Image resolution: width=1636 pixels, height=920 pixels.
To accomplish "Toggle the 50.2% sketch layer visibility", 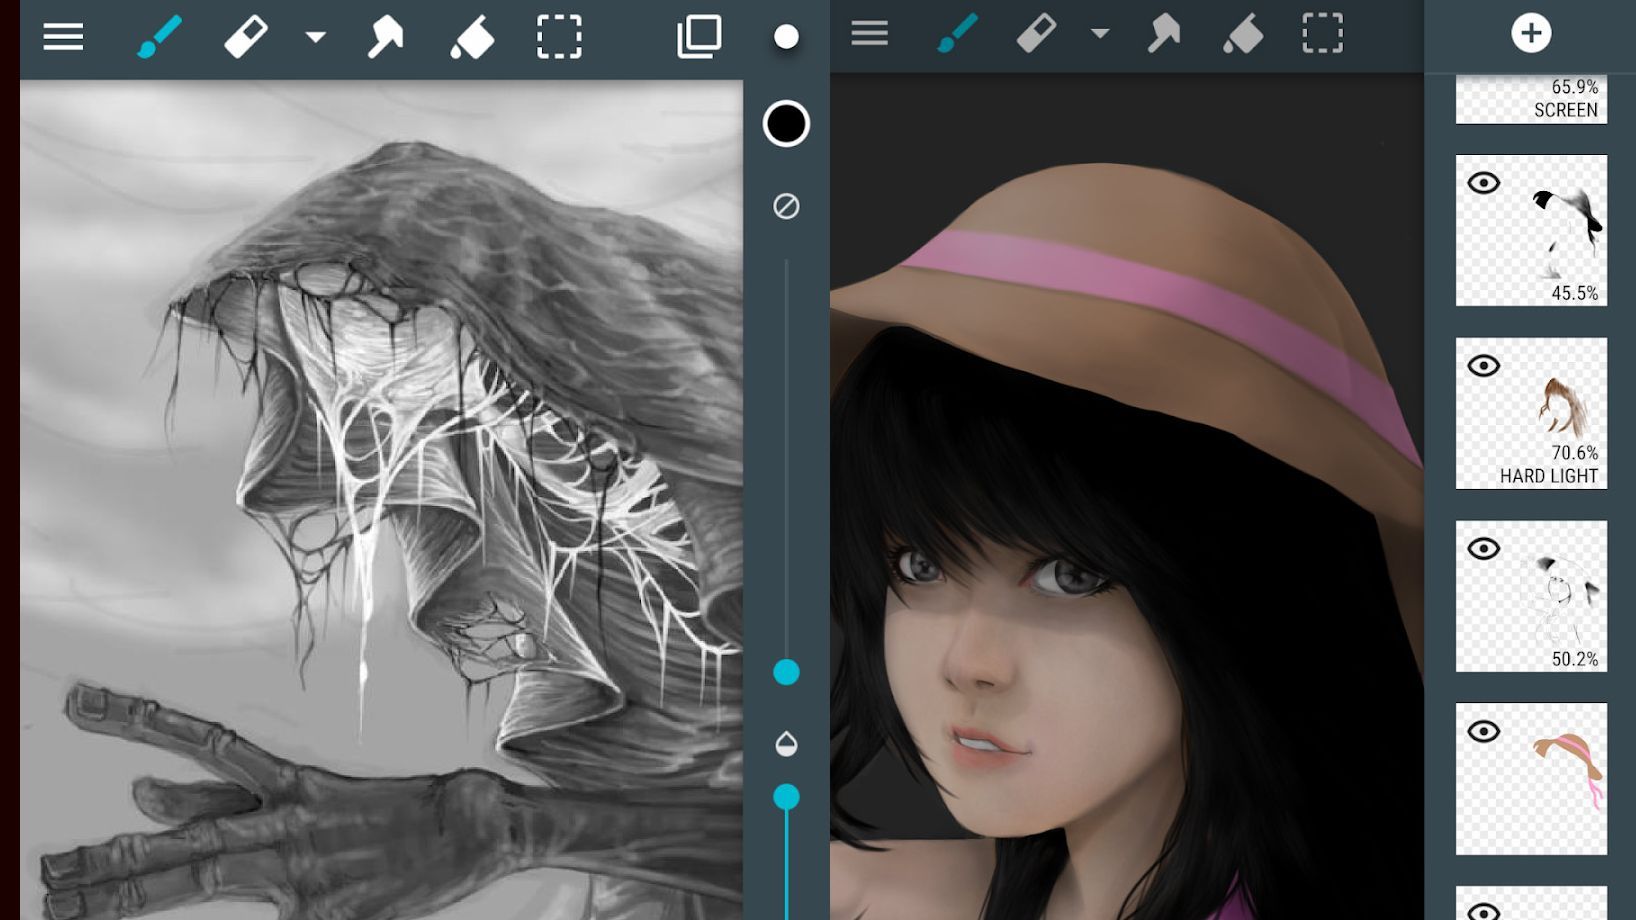I will click(1486, 549).
